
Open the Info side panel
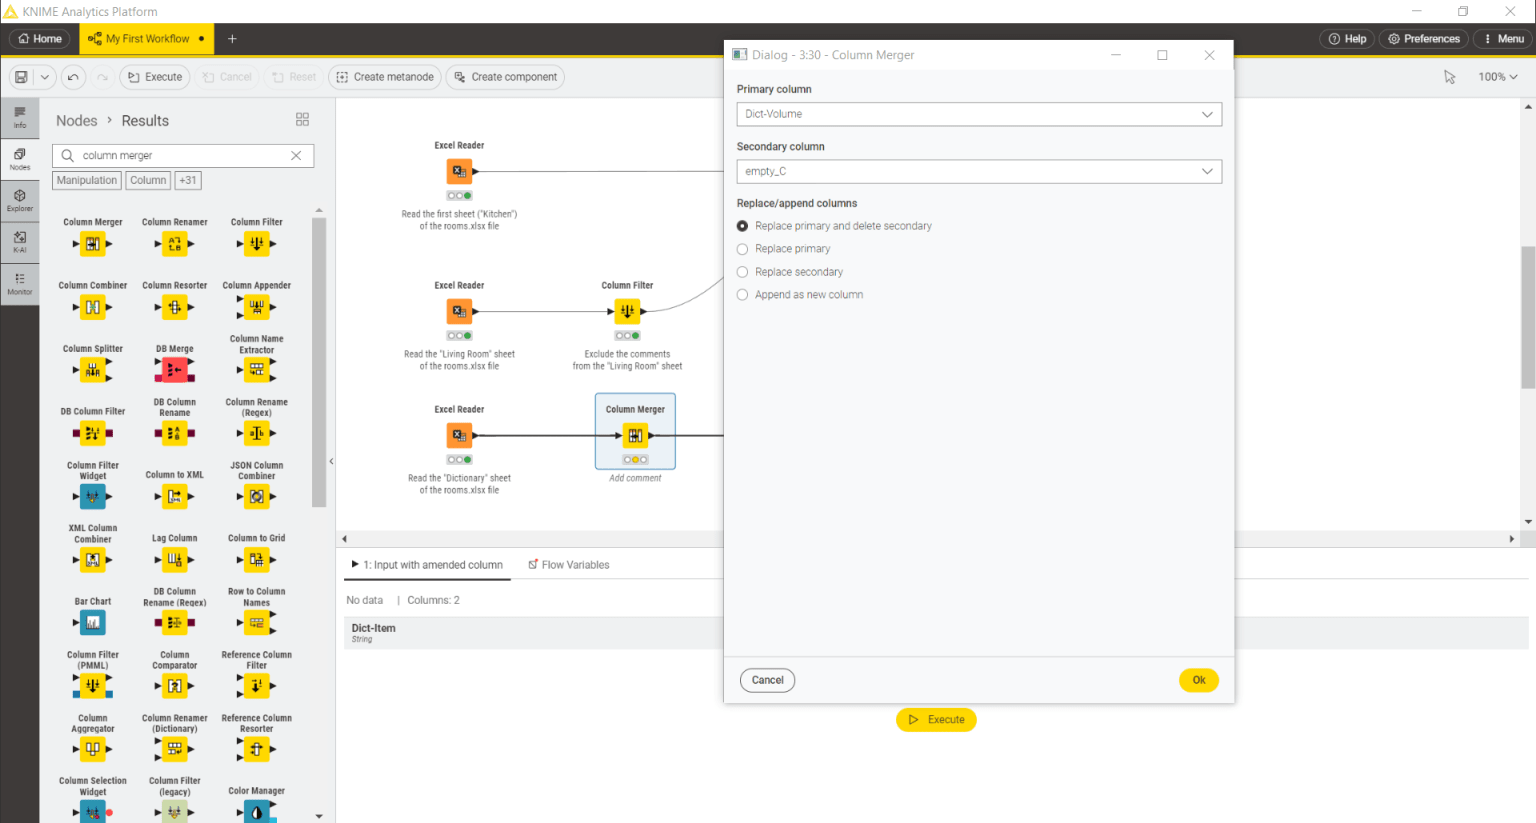20,118
